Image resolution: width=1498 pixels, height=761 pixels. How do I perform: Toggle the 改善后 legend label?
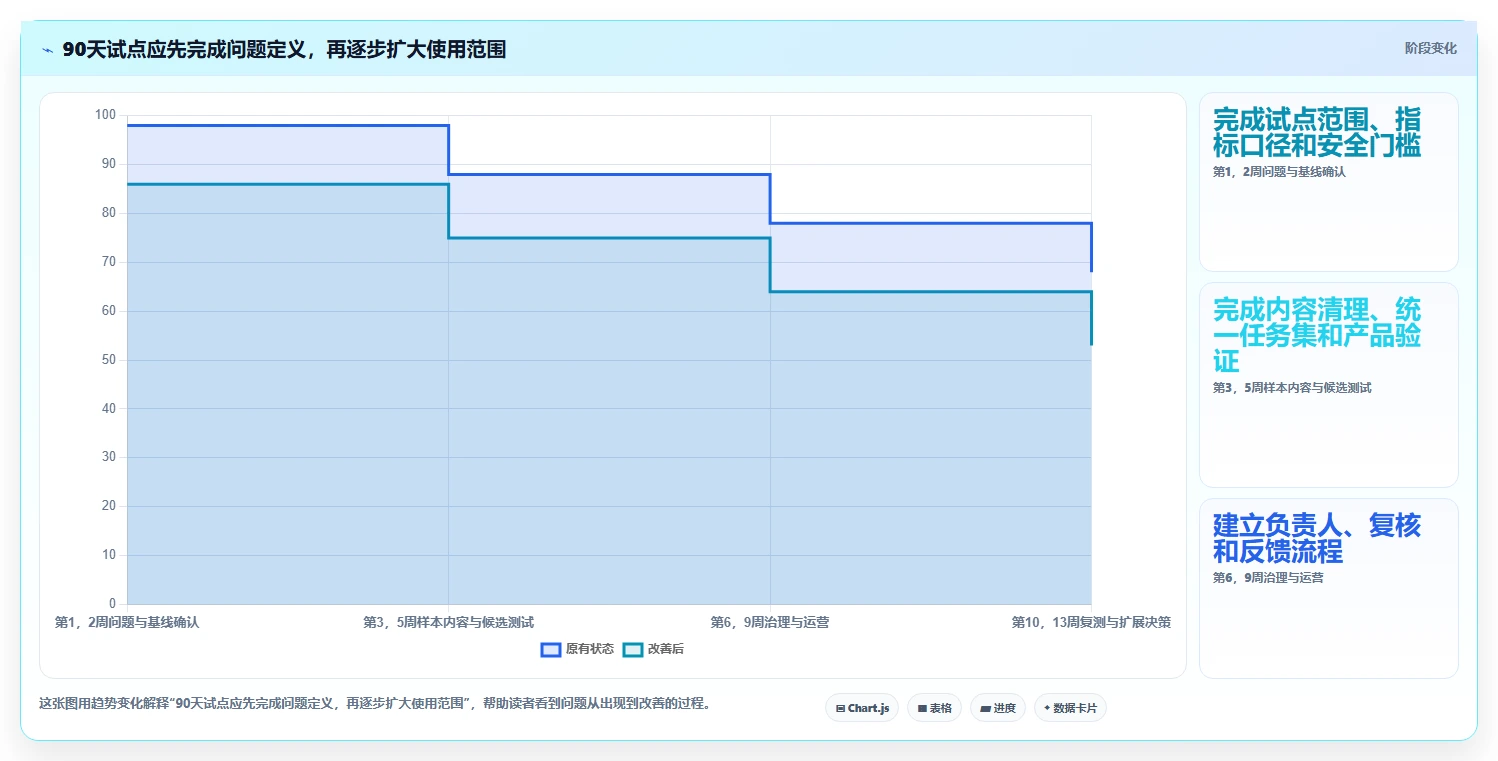[x=666, y=649]
